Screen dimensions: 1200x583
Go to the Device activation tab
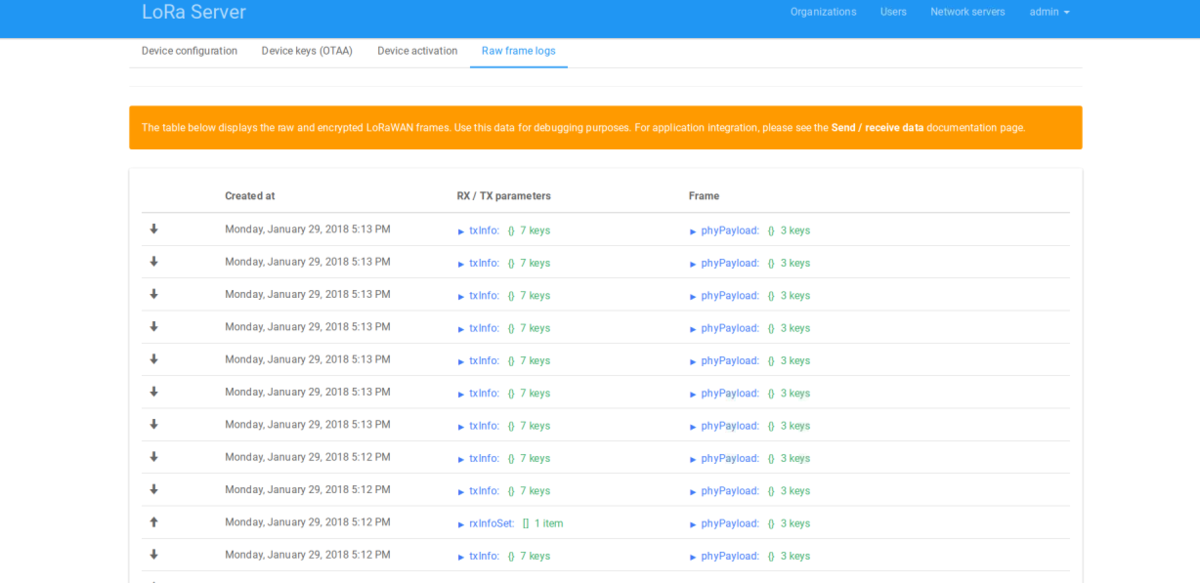[x=417, y=51]
